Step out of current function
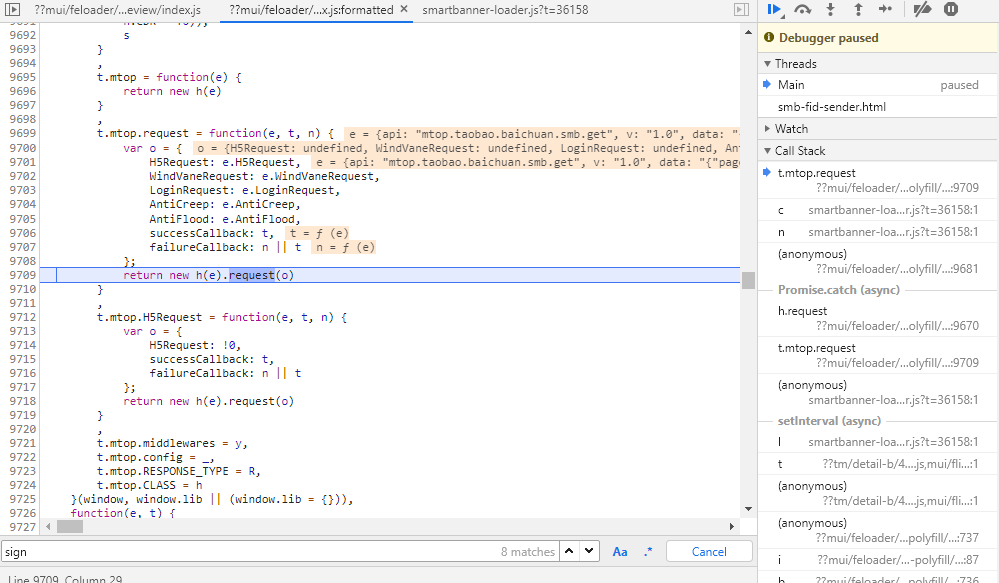Image resolution: width=999 pixels, height=583 pixels. tap(858, 10)
